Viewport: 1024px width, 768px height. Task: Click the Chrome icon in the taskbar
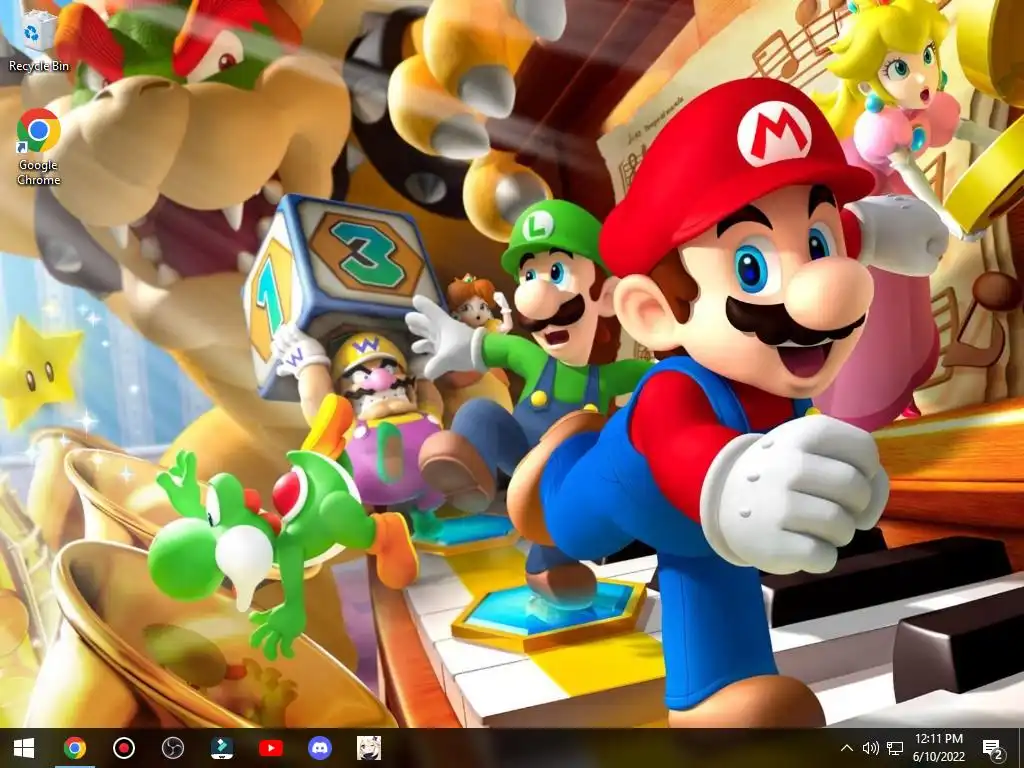[74, 748]
